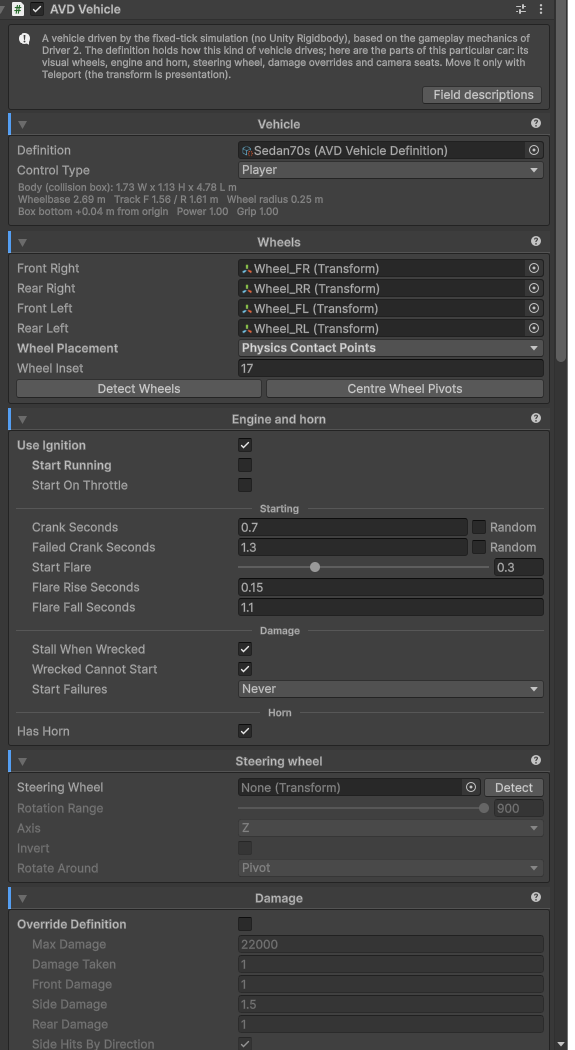Toggle the AVD Vehicle component enabled checkbox
This screenshot has width=575, height=1050.
[x=37, y=9]
